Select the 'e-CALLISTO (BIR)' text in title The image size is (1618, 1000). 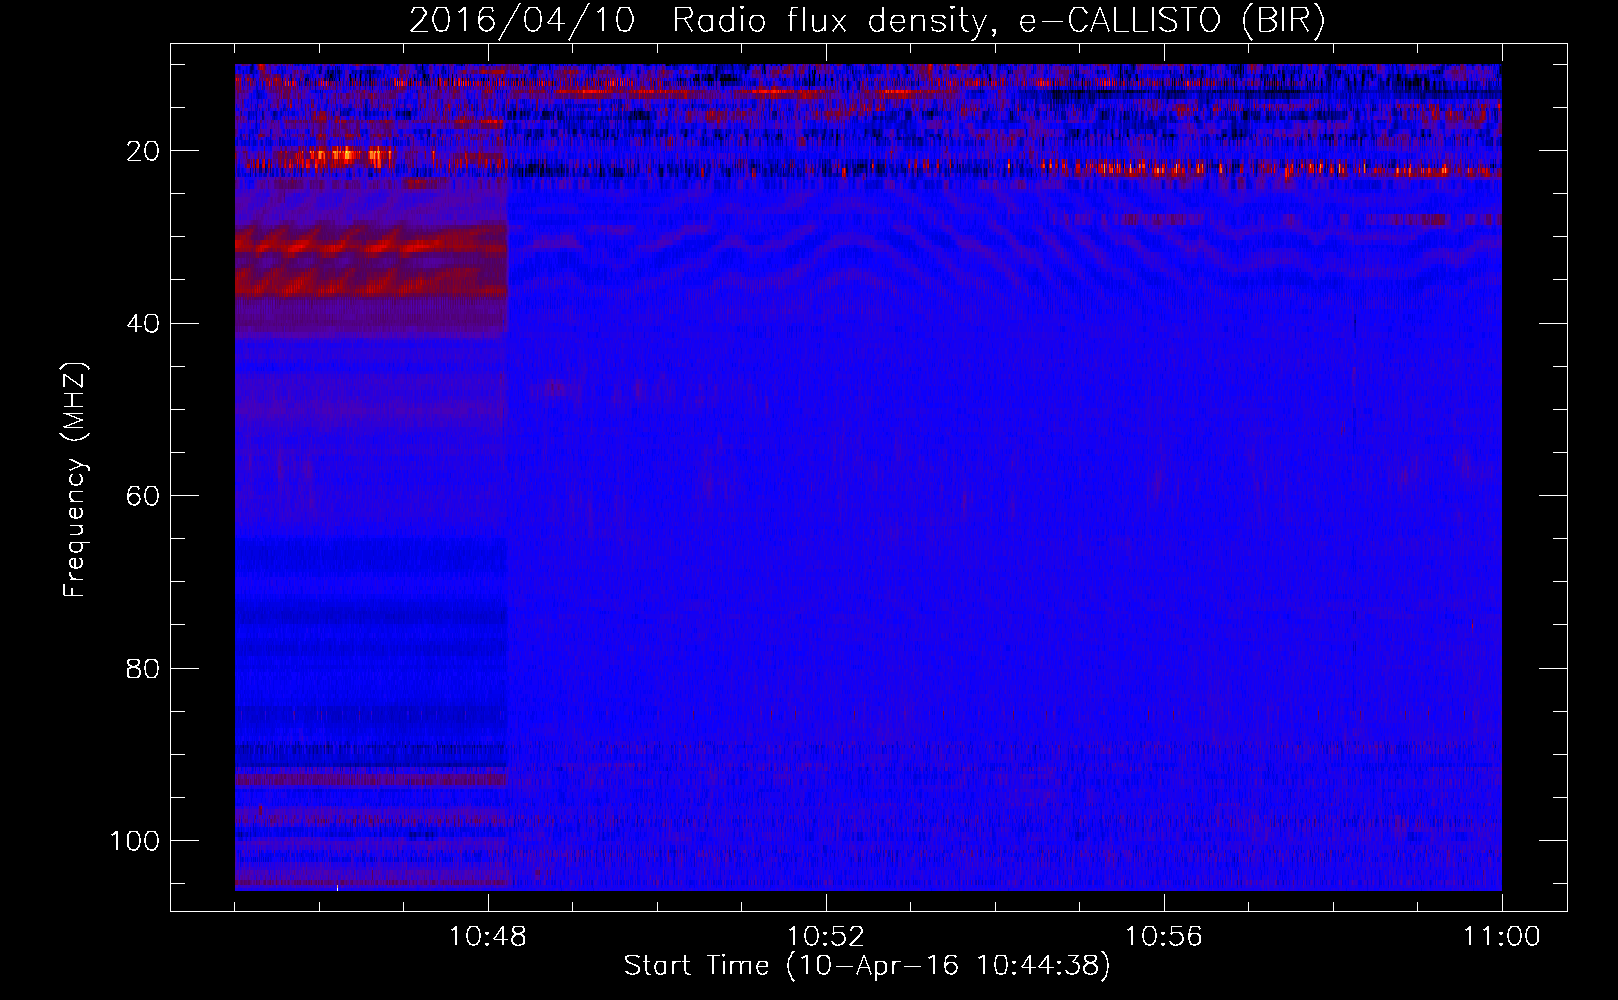(x=1172, y=21)
